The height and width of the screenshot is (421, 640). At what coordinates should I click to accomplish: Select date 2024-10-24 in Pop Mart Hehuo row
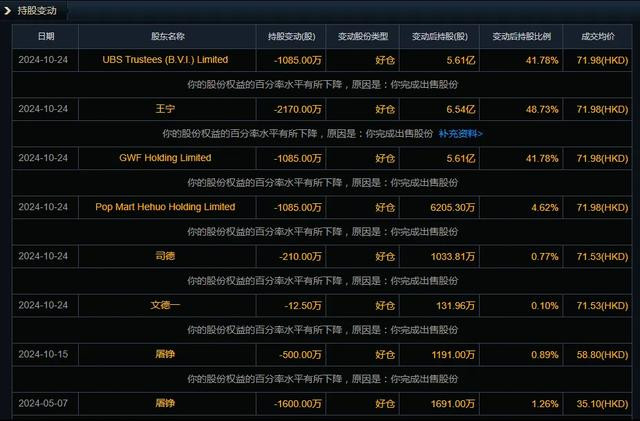click(43, 207)
